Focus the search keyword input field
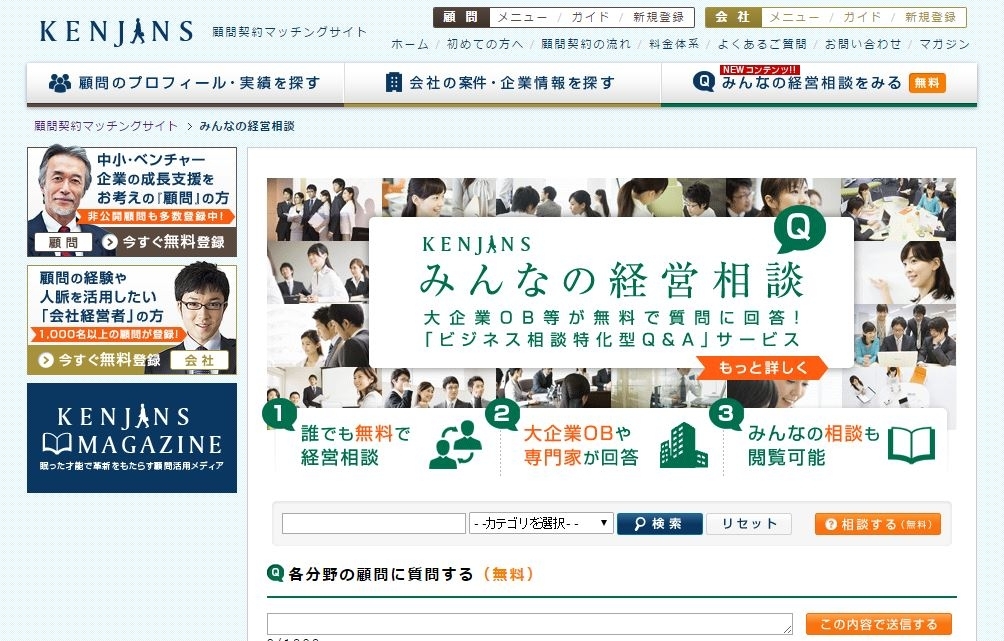1004x641 pixels. [374, 523]
